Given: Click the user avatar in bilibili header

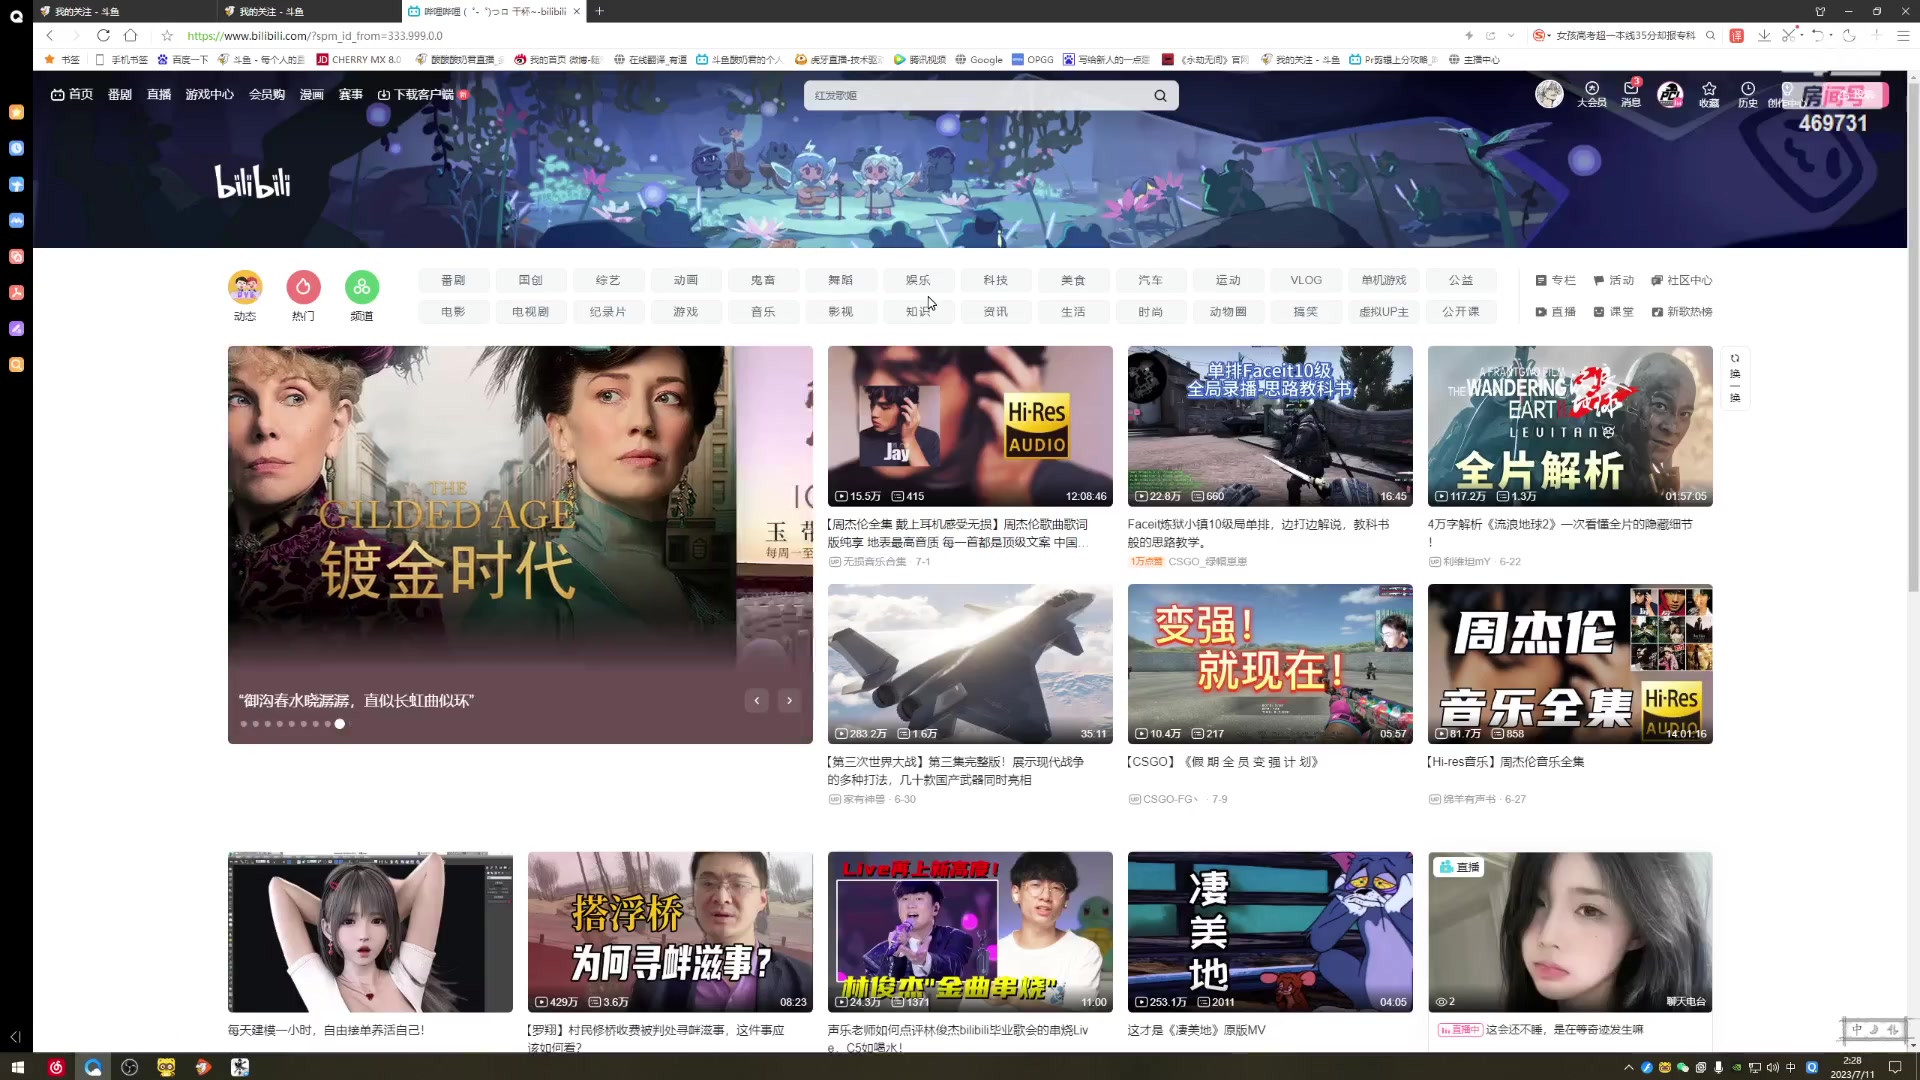Looking at the screenshot, I should (1549, 94).
